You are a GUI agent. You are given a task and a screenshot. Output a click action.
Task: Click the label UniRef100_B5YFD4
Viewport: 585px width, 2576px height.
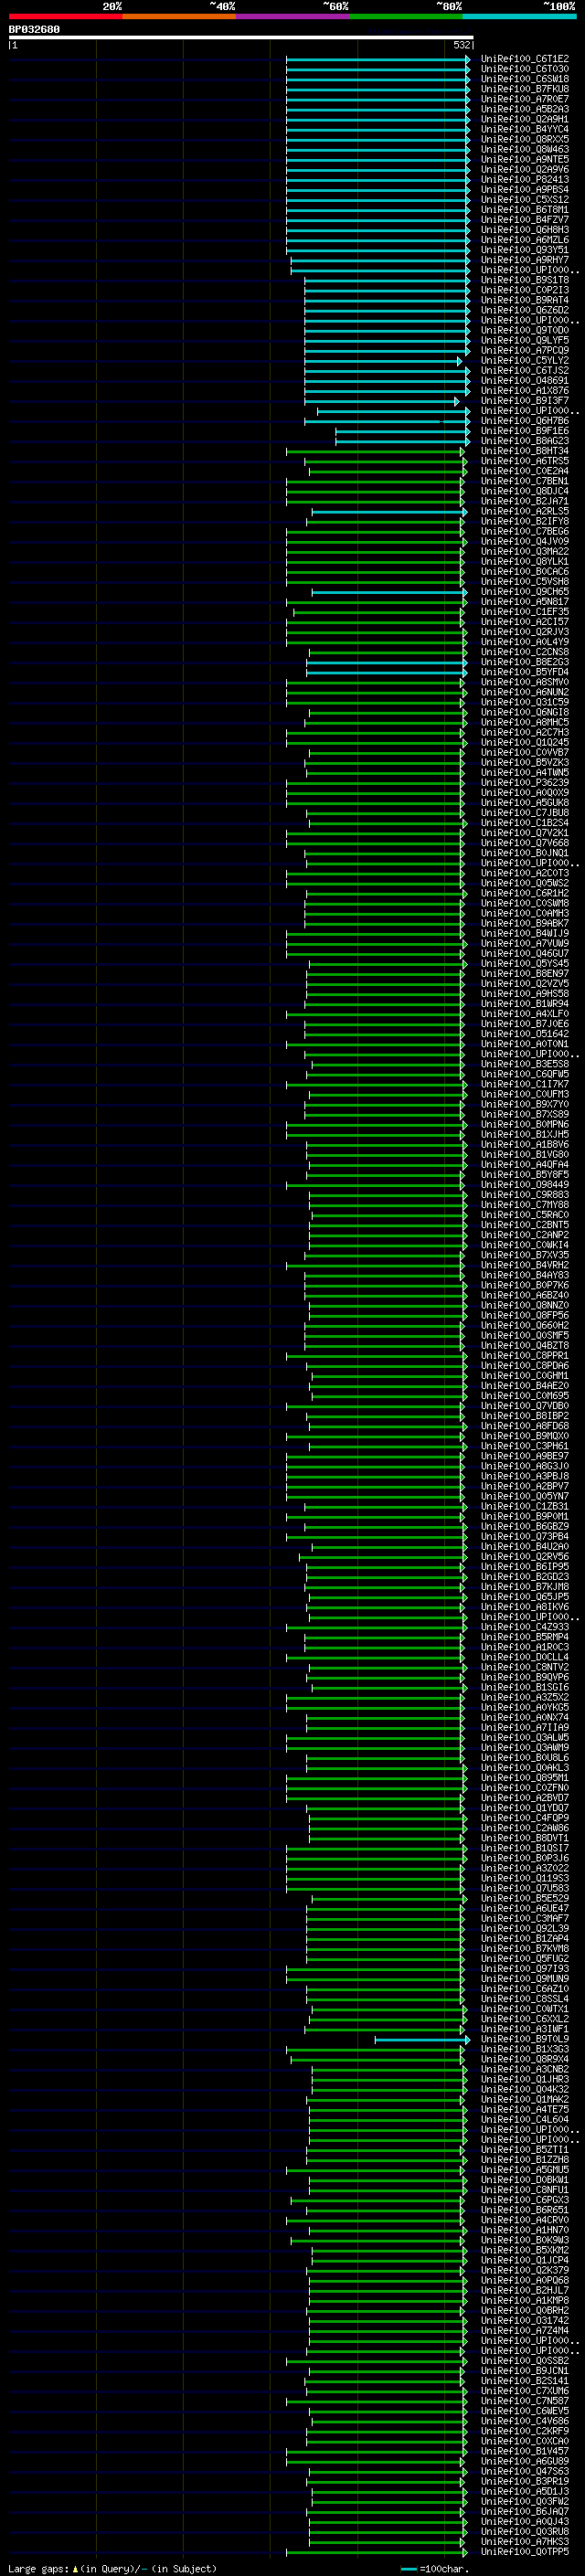[x=524, y=672]
